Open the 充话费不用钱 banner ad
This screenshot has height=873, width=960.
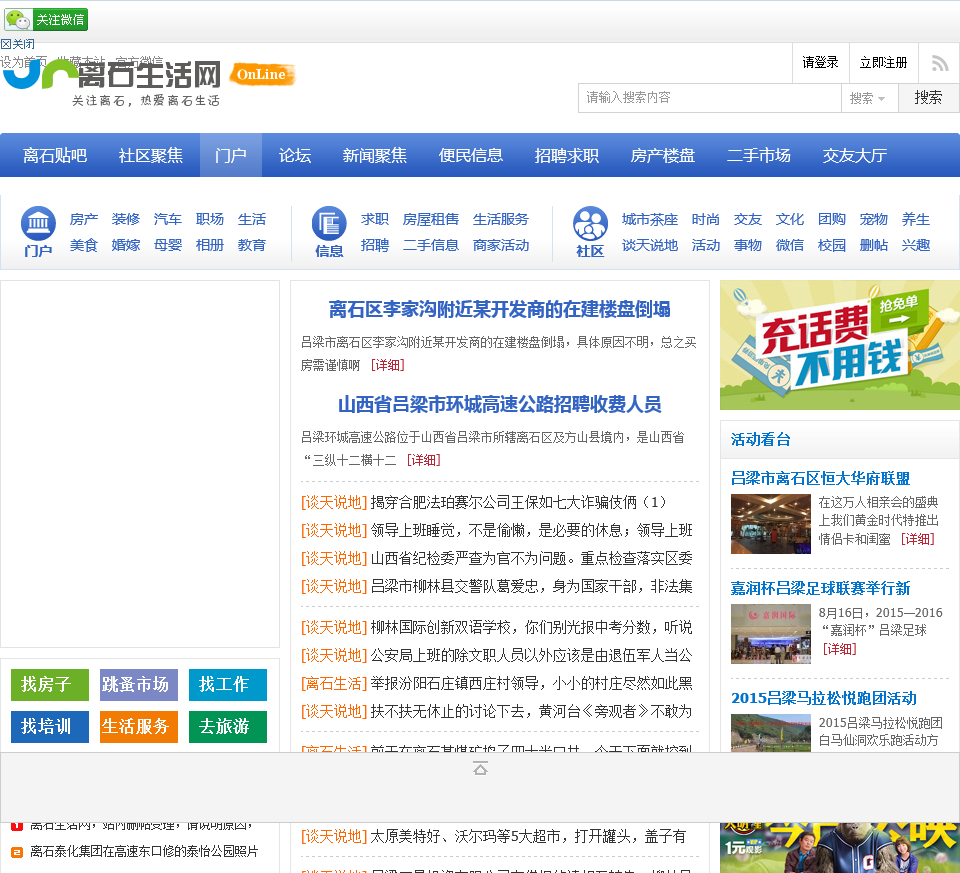(x=839, y=345)
